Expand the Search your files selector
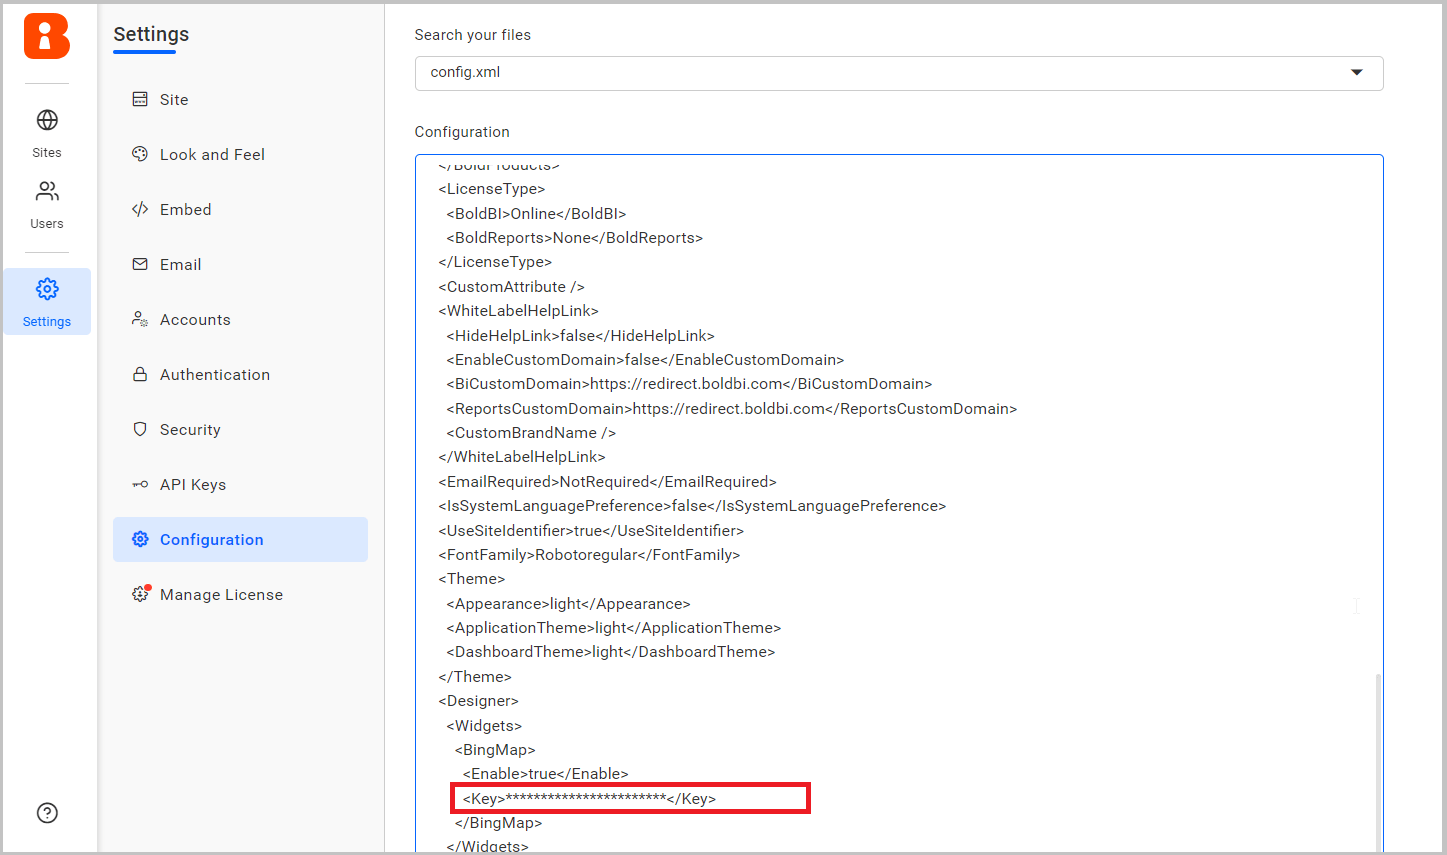This screenshot has width=1447, height=855. click(x=897, y=72)
